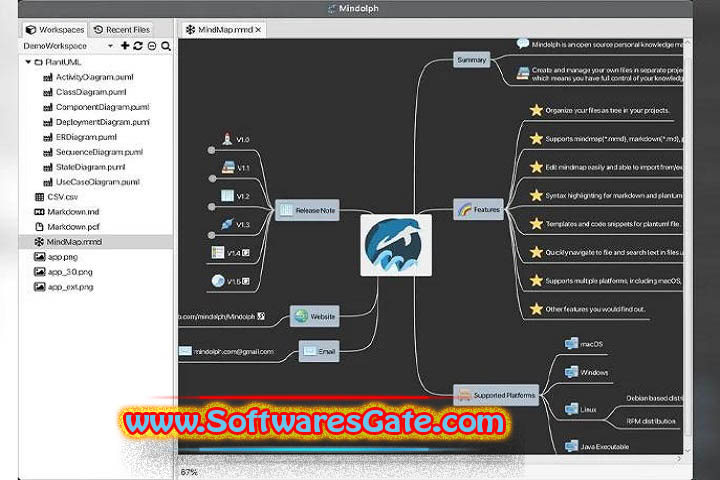The height and width of the screenshot is (480, 720).
Task: Click the V1.0 rocket icon
Action: click(227, 139)
